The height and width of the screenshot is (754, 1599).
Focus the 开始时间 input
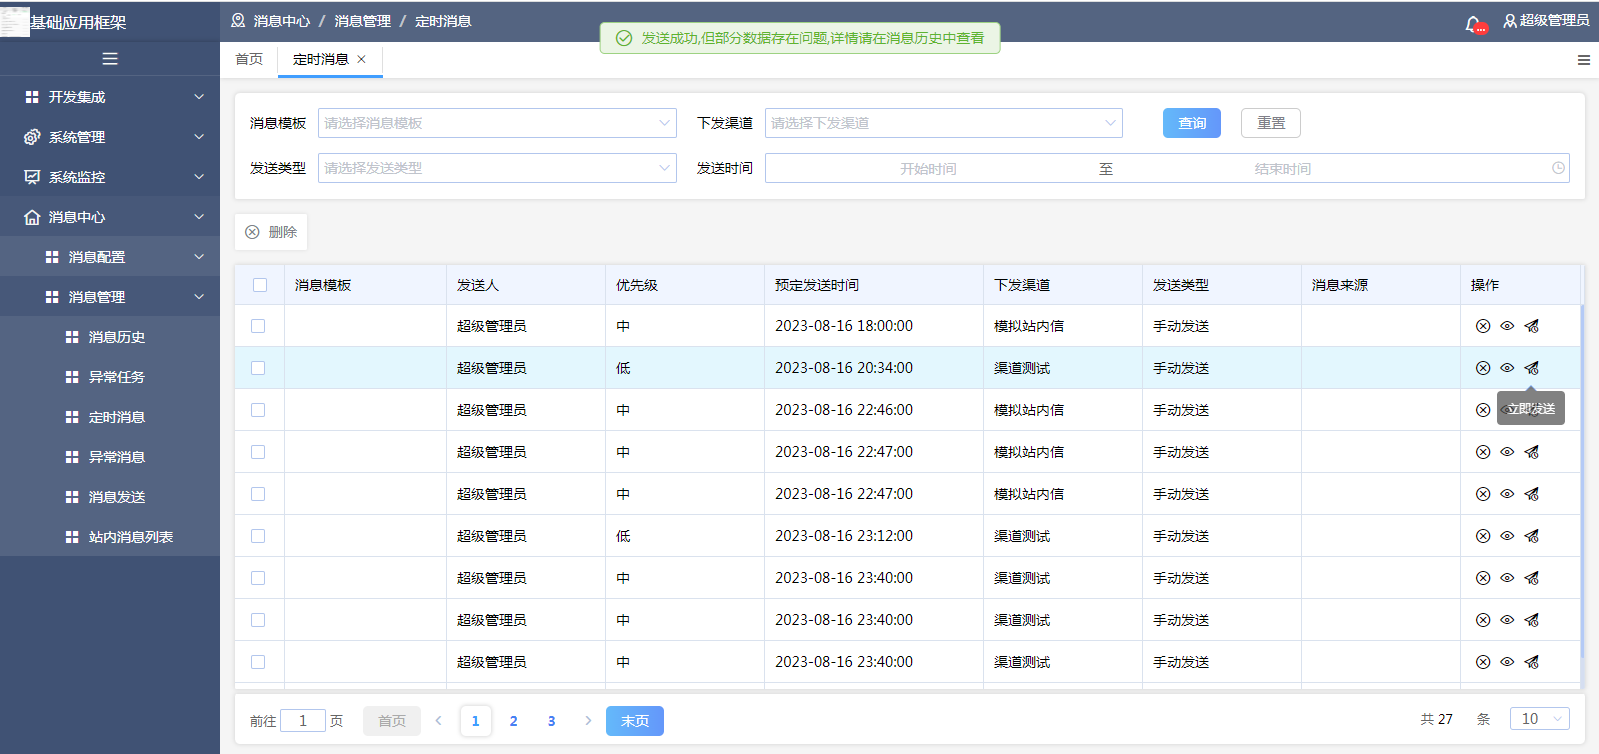pos(928,169)
